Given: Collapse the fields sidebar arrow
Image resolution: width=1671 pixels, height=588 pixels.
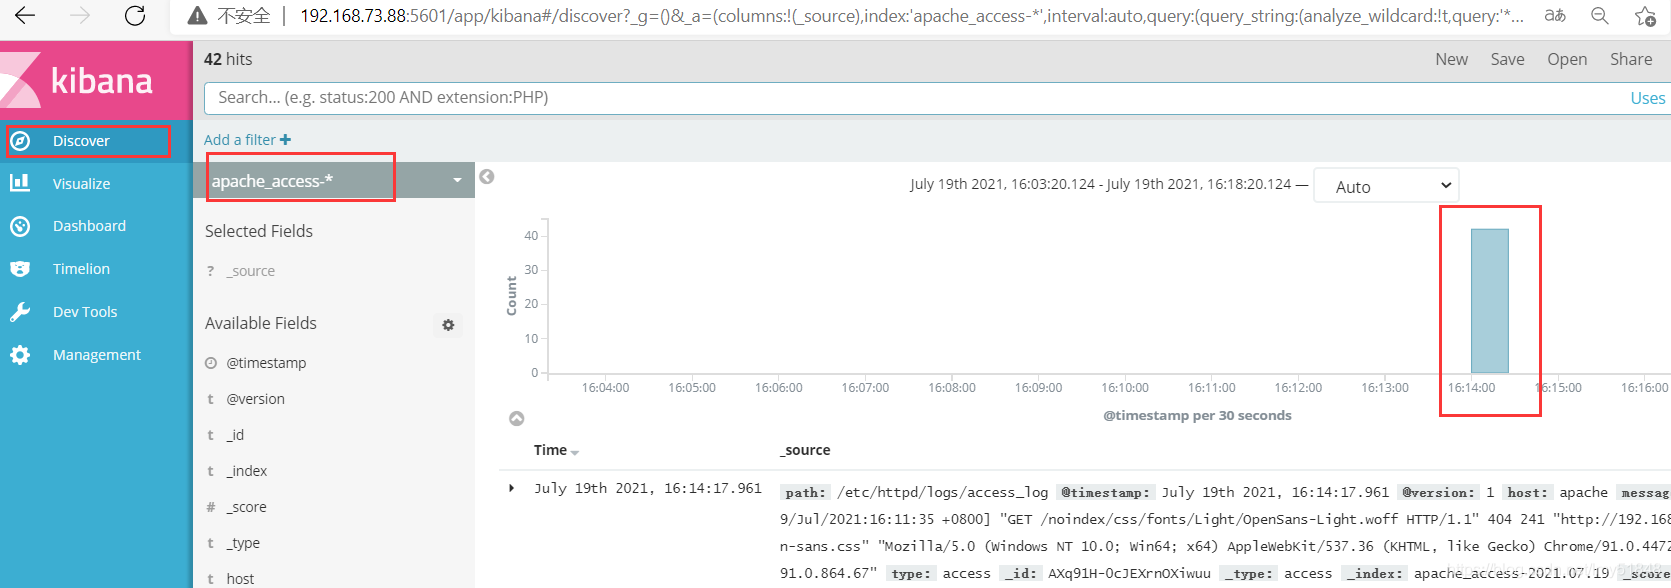Looking at the screenshot, I should tap(487, 177).
